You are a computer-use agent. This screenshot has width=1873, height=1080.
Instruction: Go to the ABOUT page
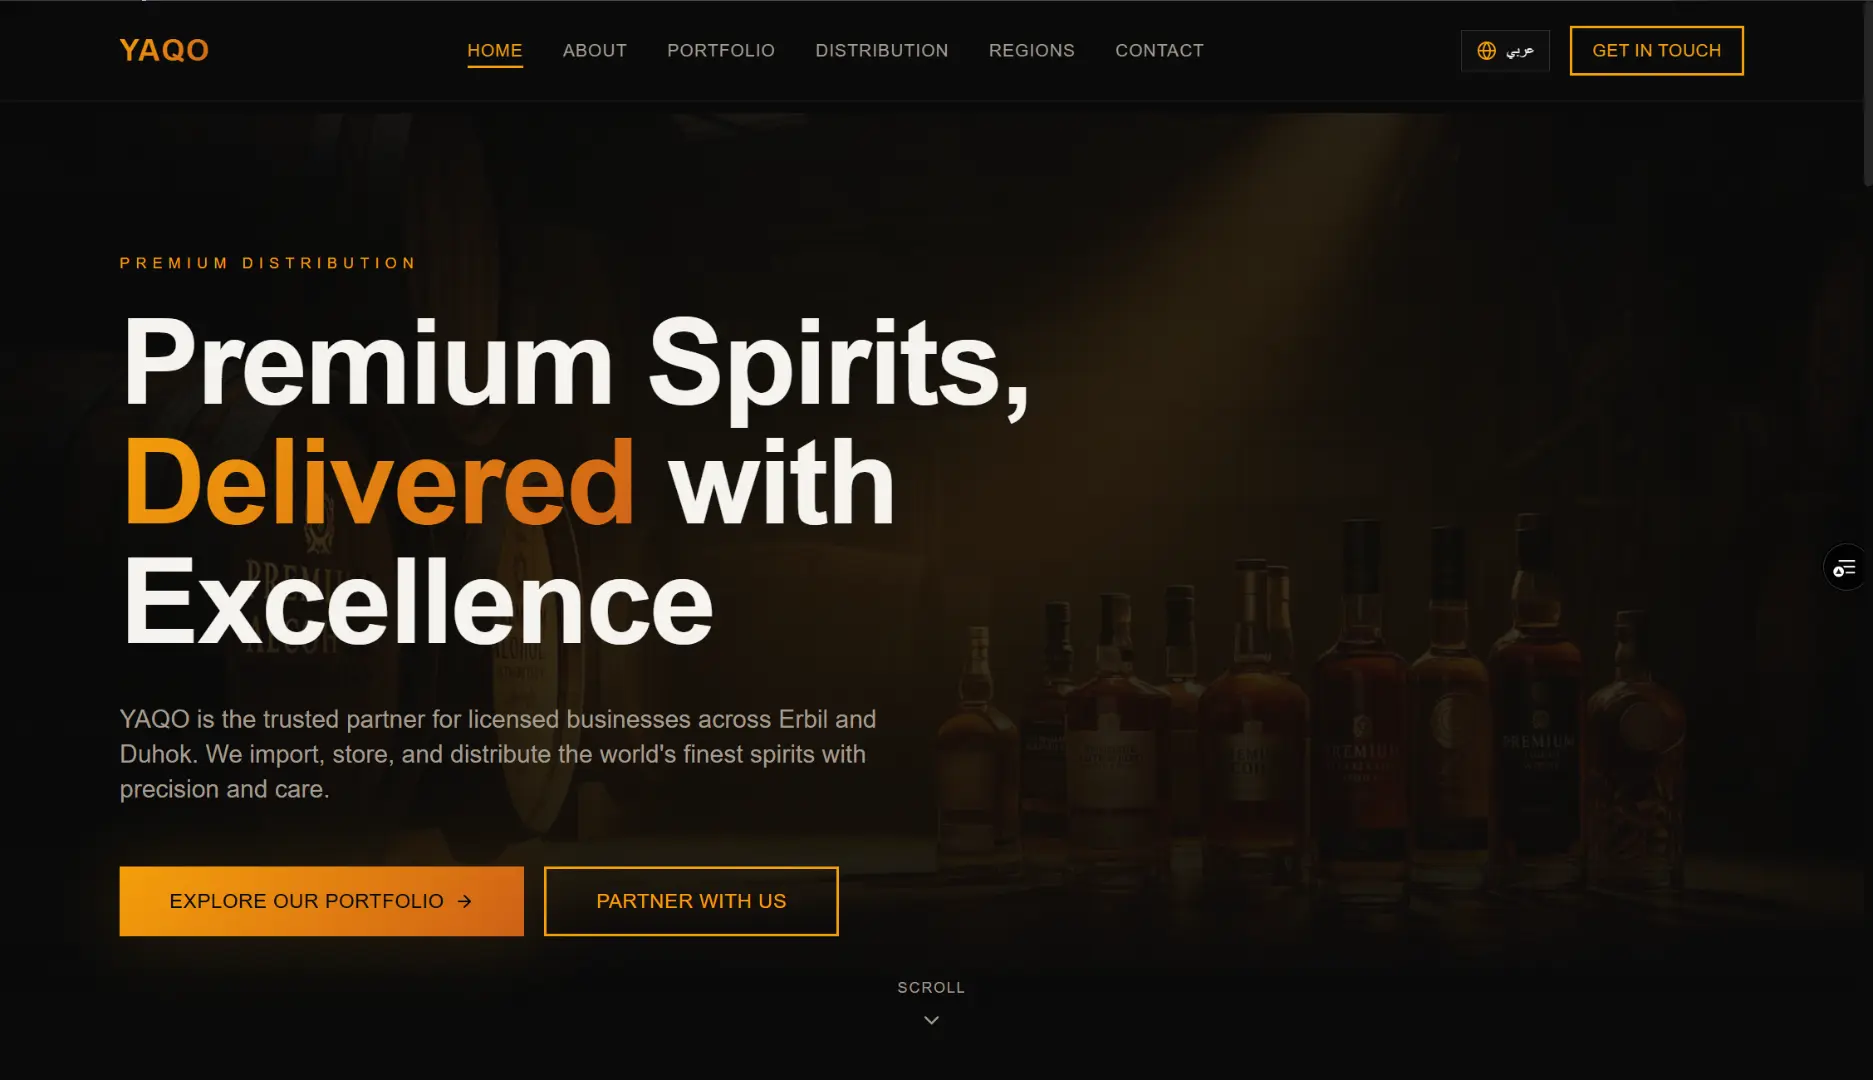coord(595,50)
